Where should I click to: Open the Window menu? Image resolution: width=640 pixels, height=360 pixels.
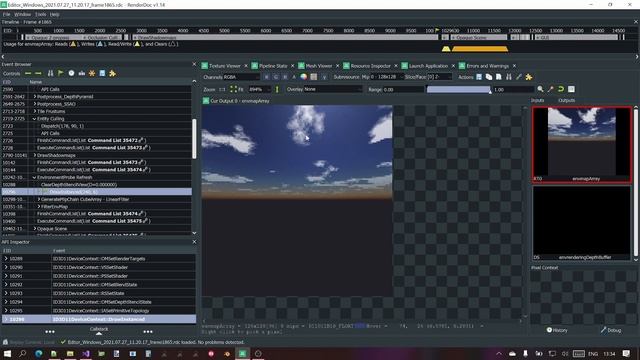pyautogui.click(x=22, y=14)
